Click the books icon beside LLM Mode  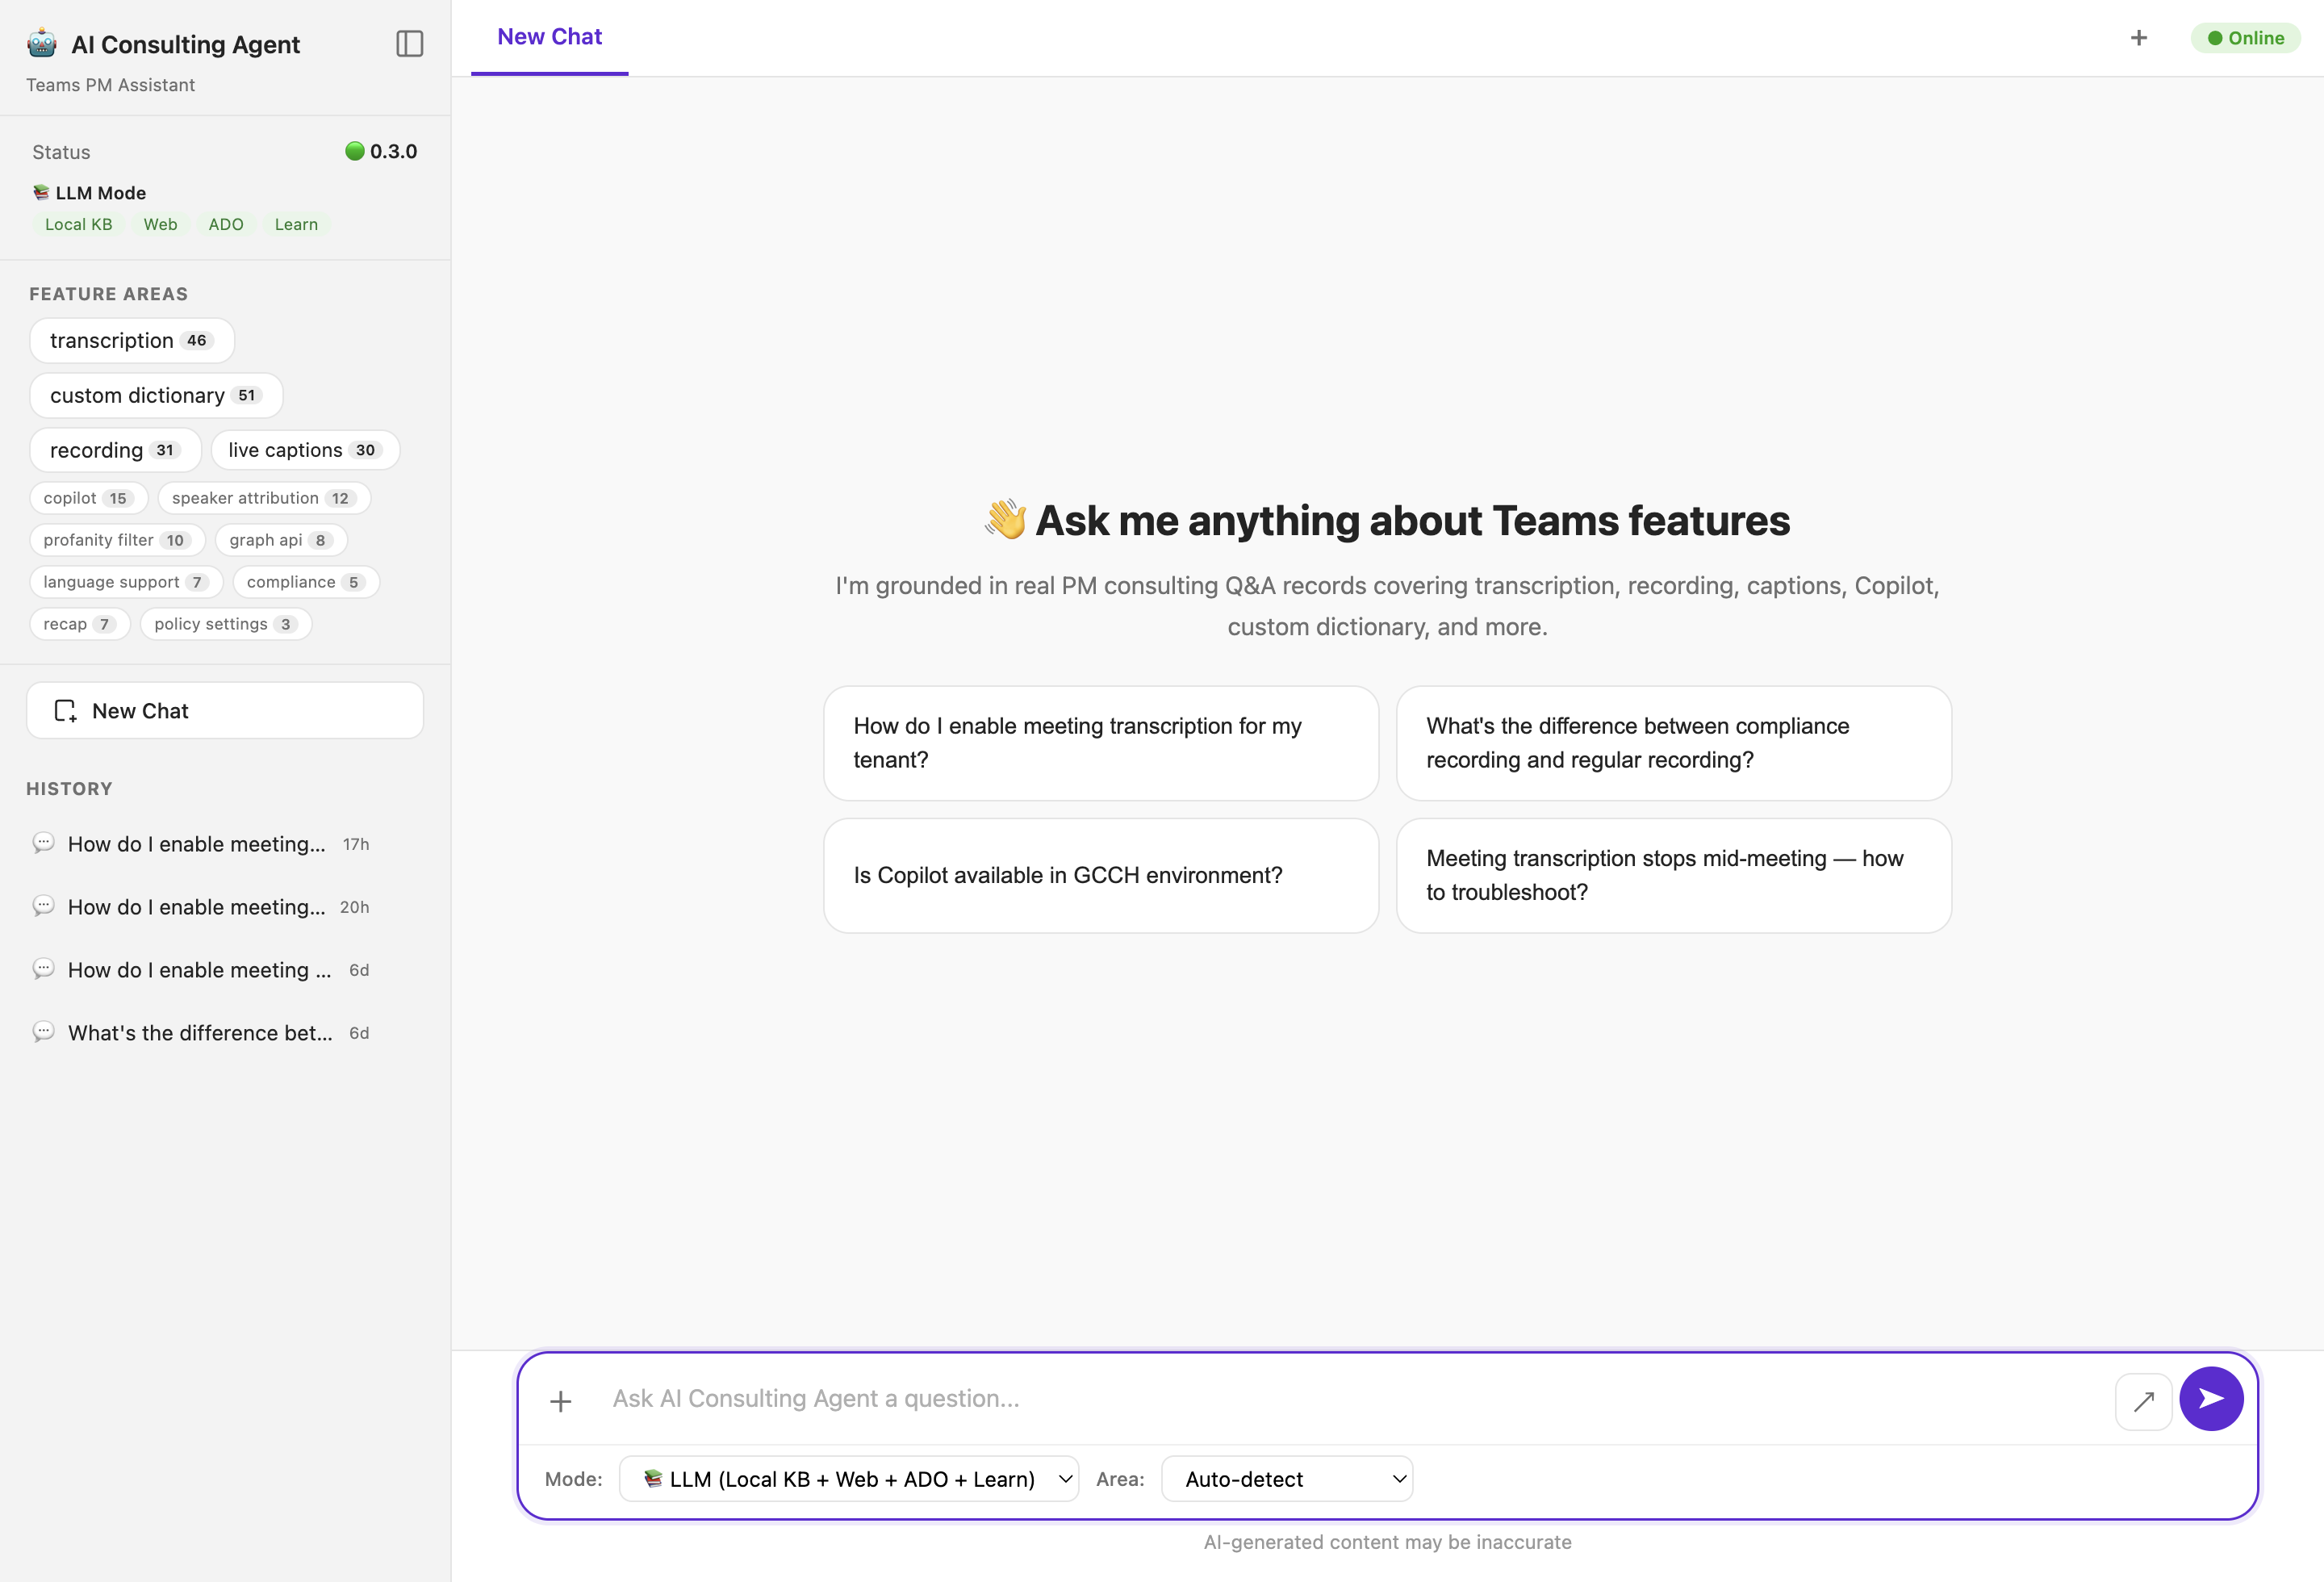click(41, 192)
